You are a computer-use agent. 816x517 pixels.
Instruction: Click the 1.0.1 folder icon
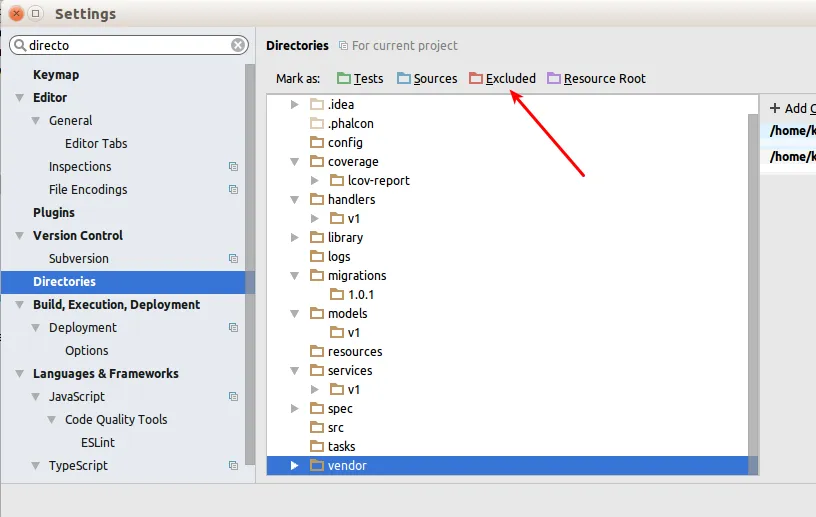point(337,294)
